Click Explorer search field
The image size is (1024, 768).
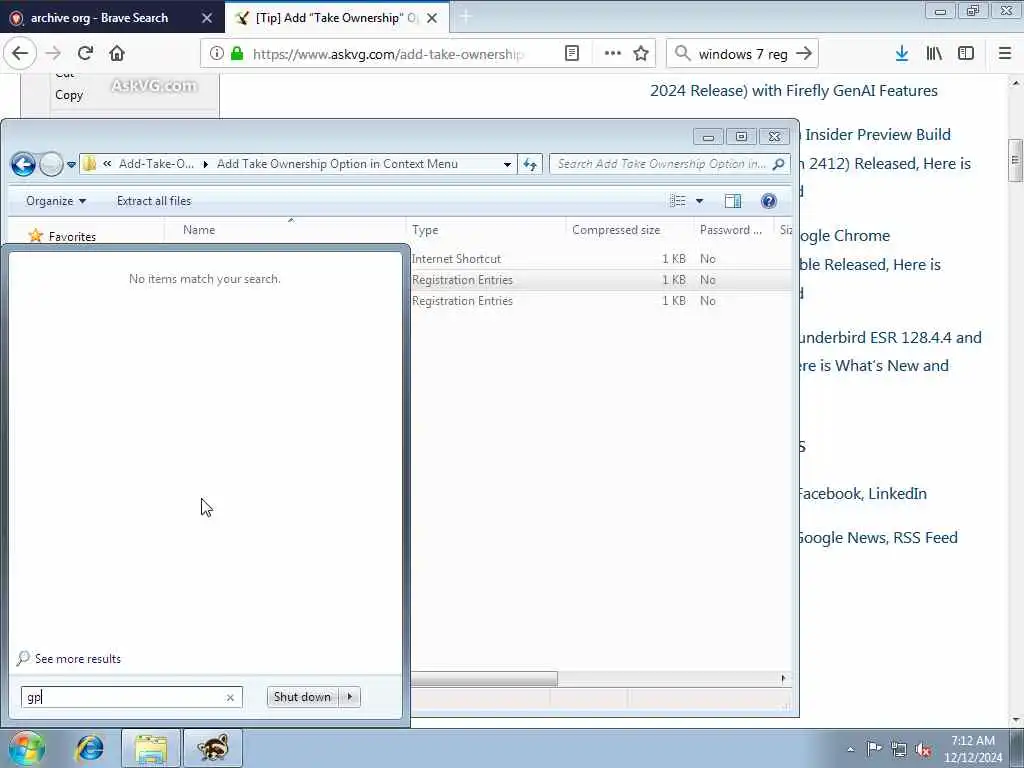coord(662,165)
